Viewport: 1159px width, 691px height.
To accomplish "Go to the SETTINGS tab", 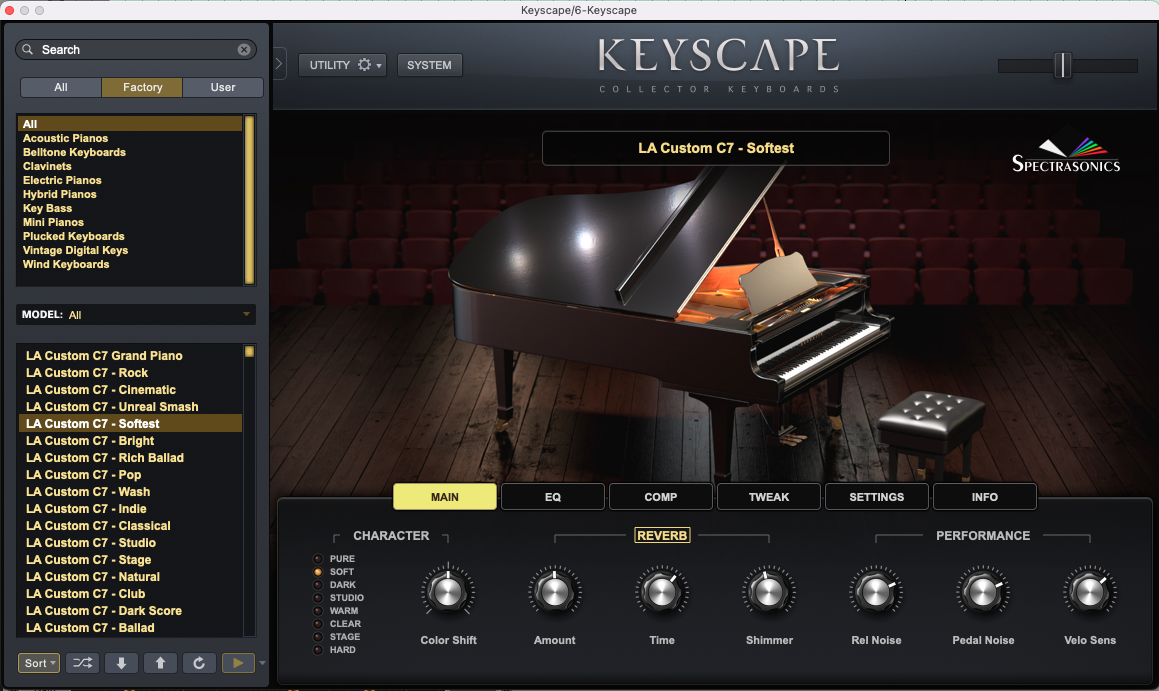I will click(x=877, y=497).
